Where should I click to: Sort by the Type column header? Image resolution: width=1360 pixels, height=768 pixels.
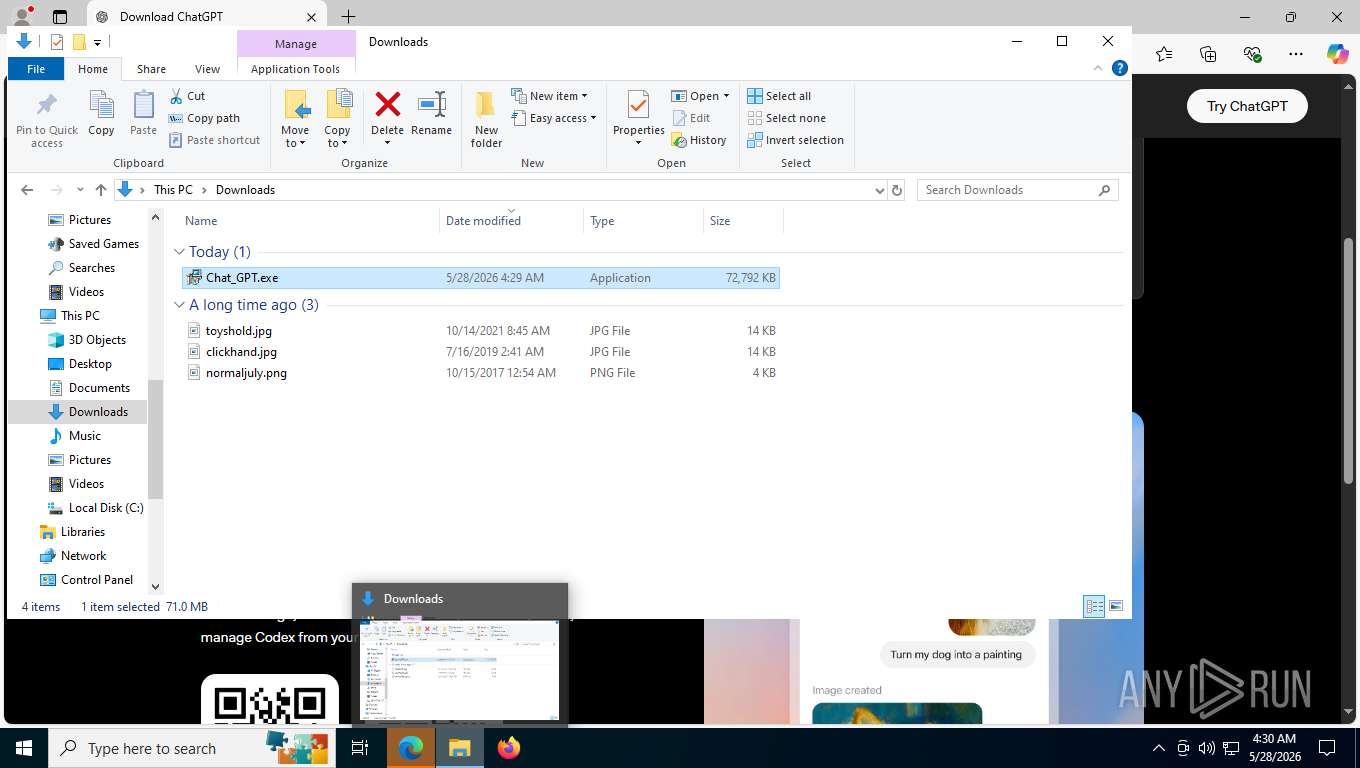pos(643,221)
